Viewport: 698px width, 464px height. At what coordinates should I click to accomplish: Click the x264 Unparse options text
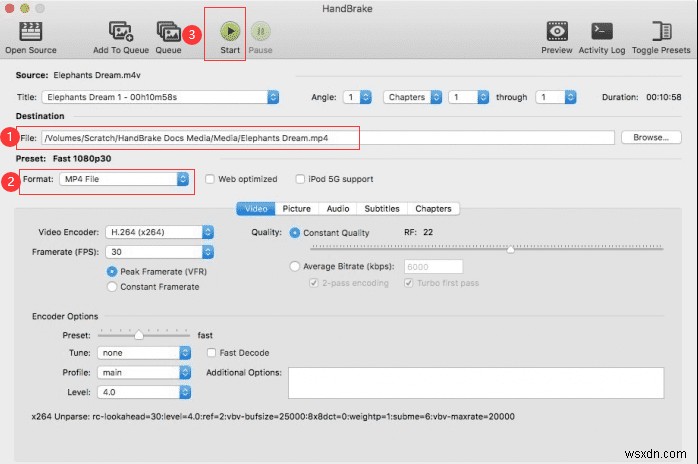(273, 417)
